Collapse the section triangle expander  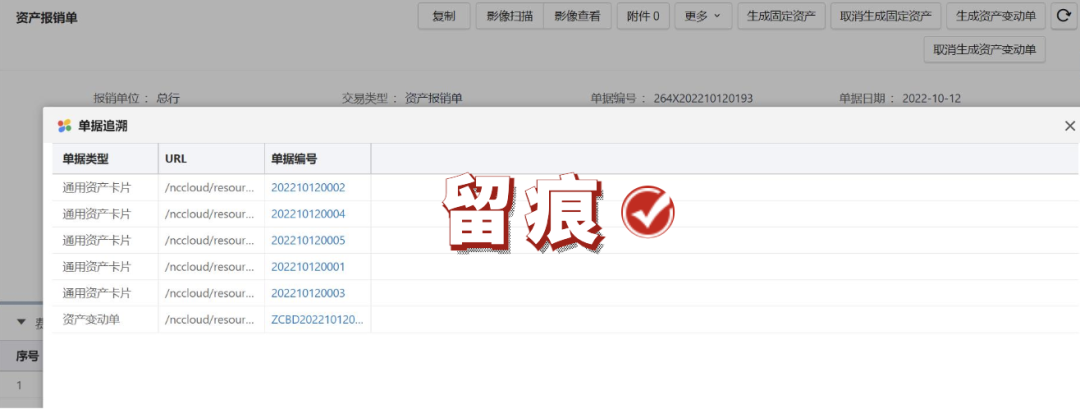coord(21,322)
